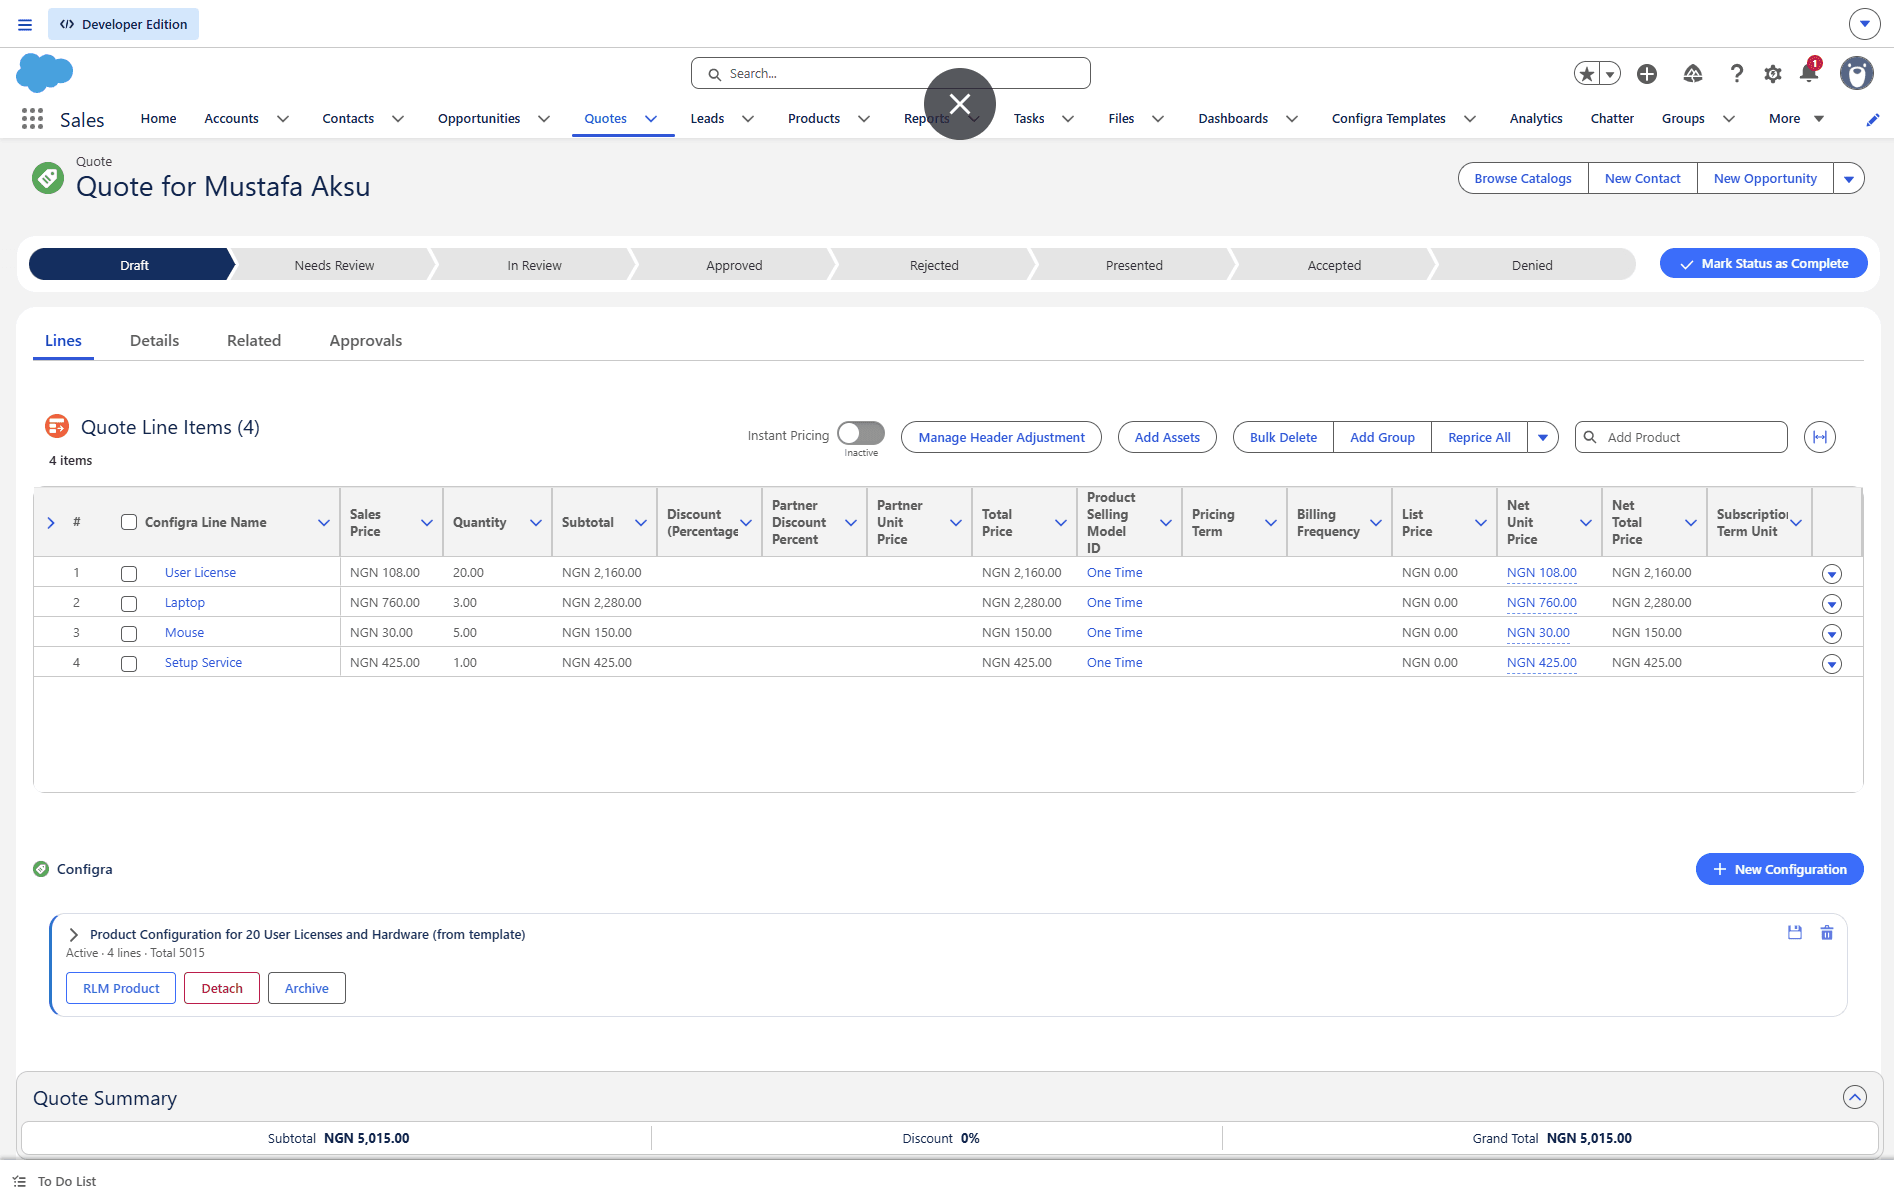Screen dimensions: 1894x1194
Task: Select the Approved path stage
Action: (x=734, y=265)
